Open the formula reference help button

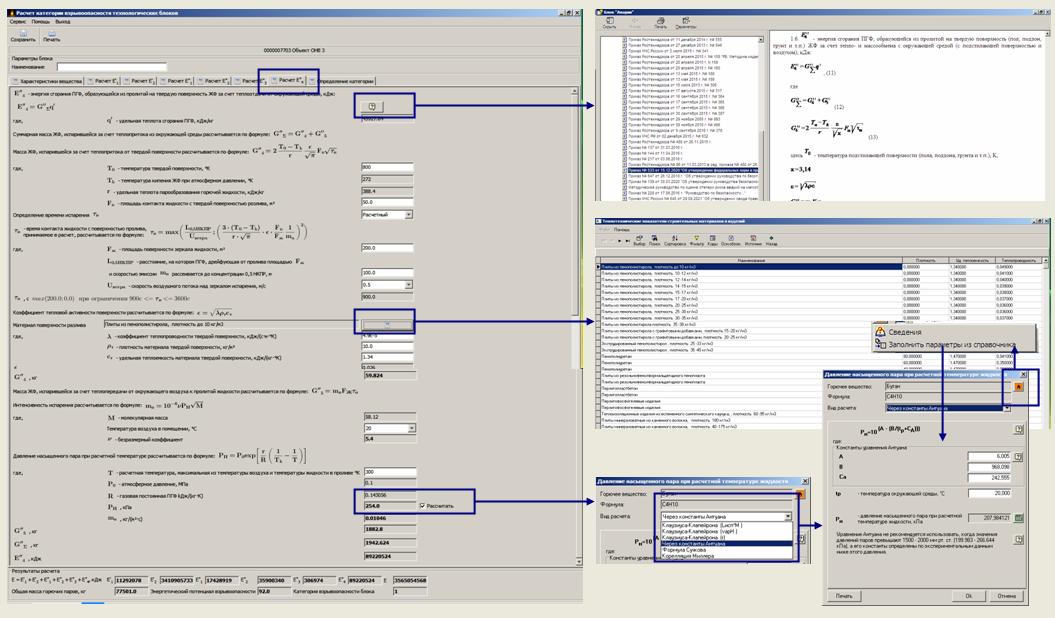pos(372,105)
